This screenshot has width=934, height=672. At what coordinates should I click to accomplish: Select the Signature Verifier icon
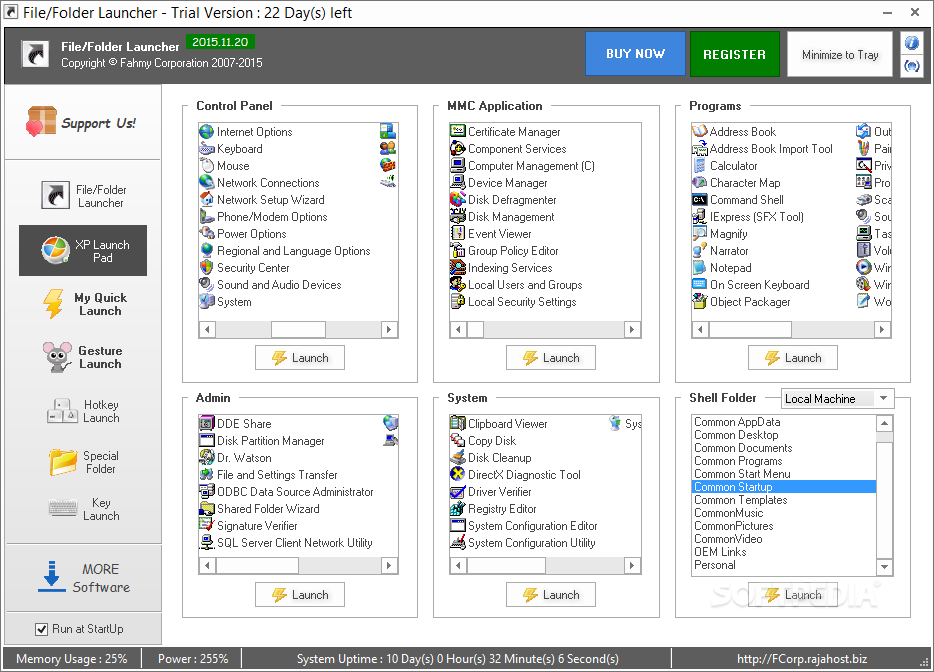(207, 525)
